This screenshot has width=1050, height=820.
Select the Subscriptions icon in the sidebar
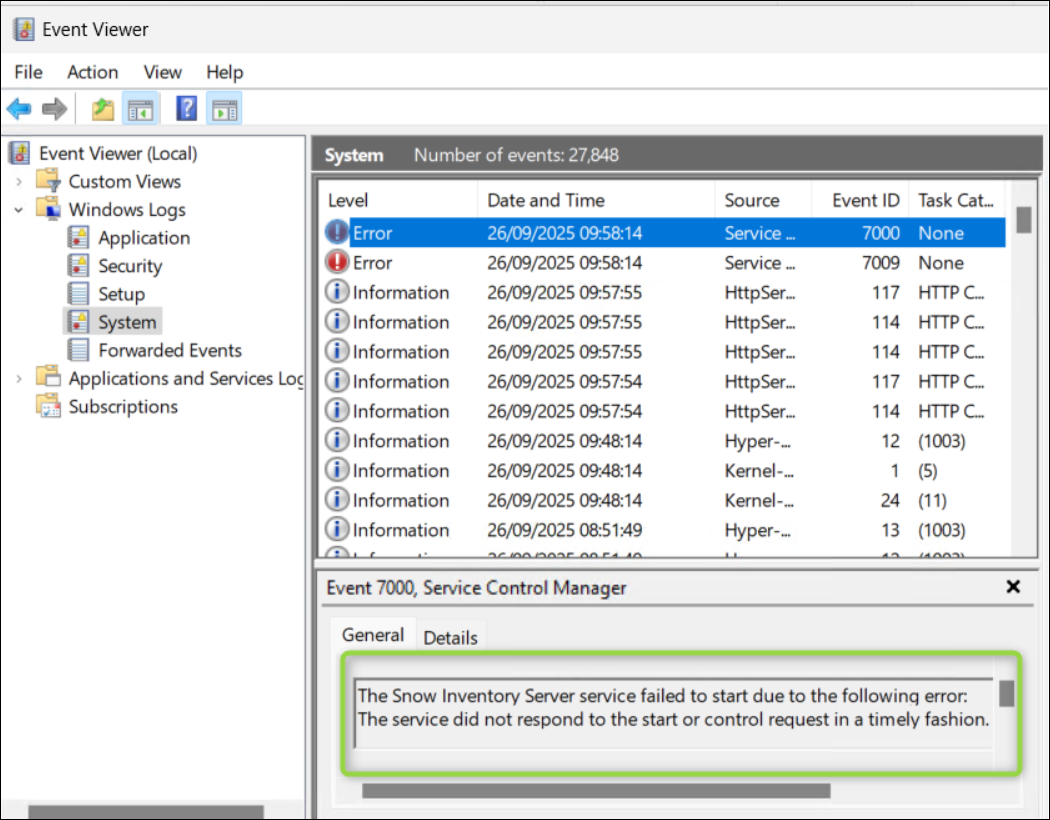(x=47, y=406)
